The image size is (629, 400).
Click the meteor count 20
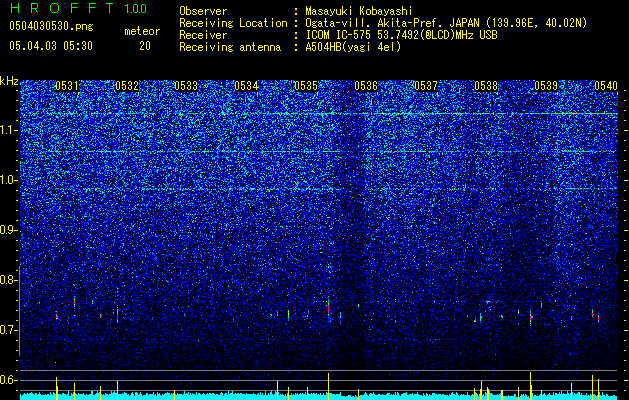pyautogui.click(x=145, y=46)
